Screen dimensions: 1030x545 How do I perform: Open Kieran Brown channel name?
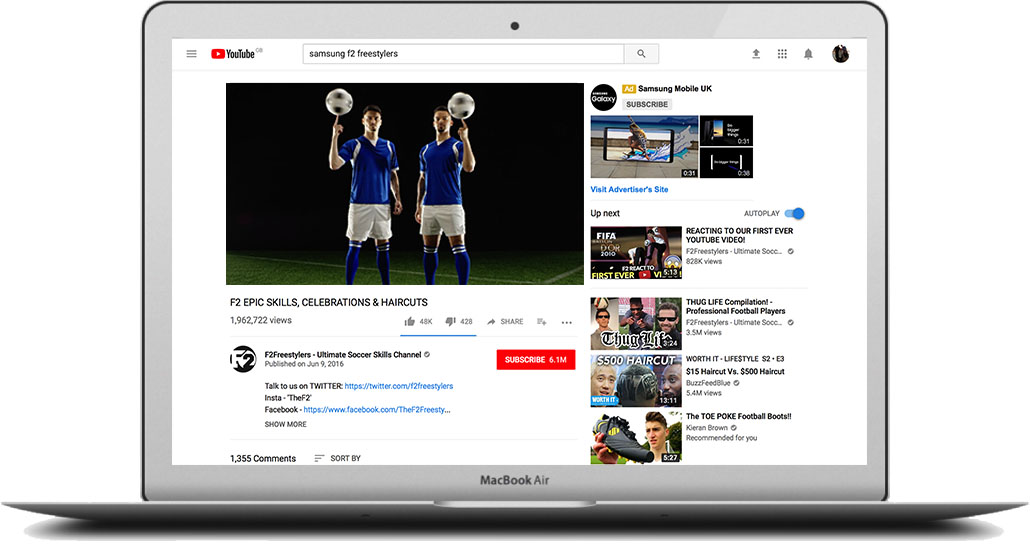pyautogui.click(x=707, y=427)
